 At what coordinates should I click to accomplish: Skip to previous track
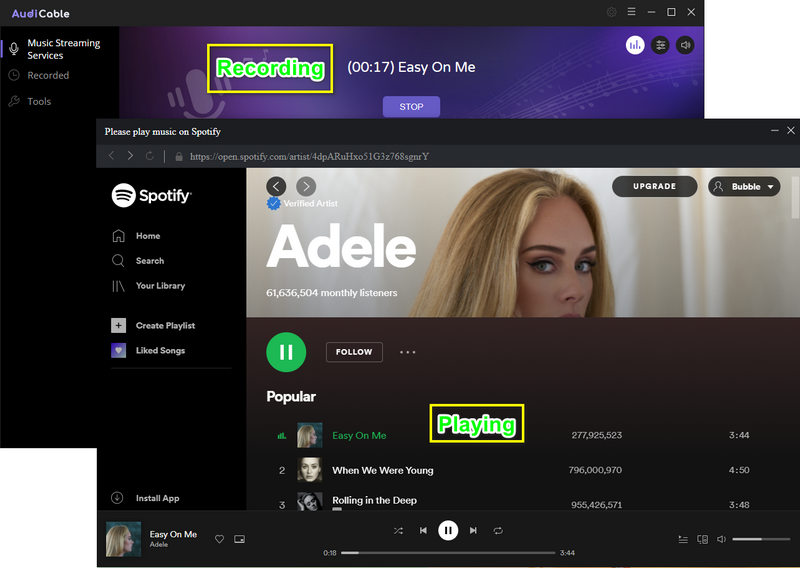click(423, 531)
